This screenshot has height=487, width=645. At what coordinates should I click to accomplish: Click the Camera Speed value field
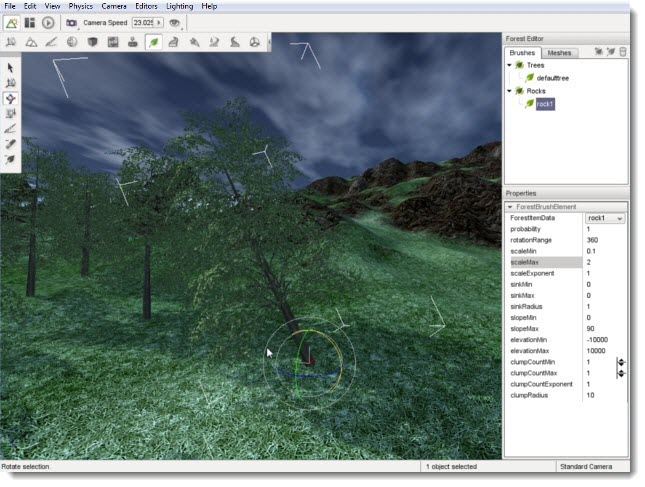click(143, 23)
